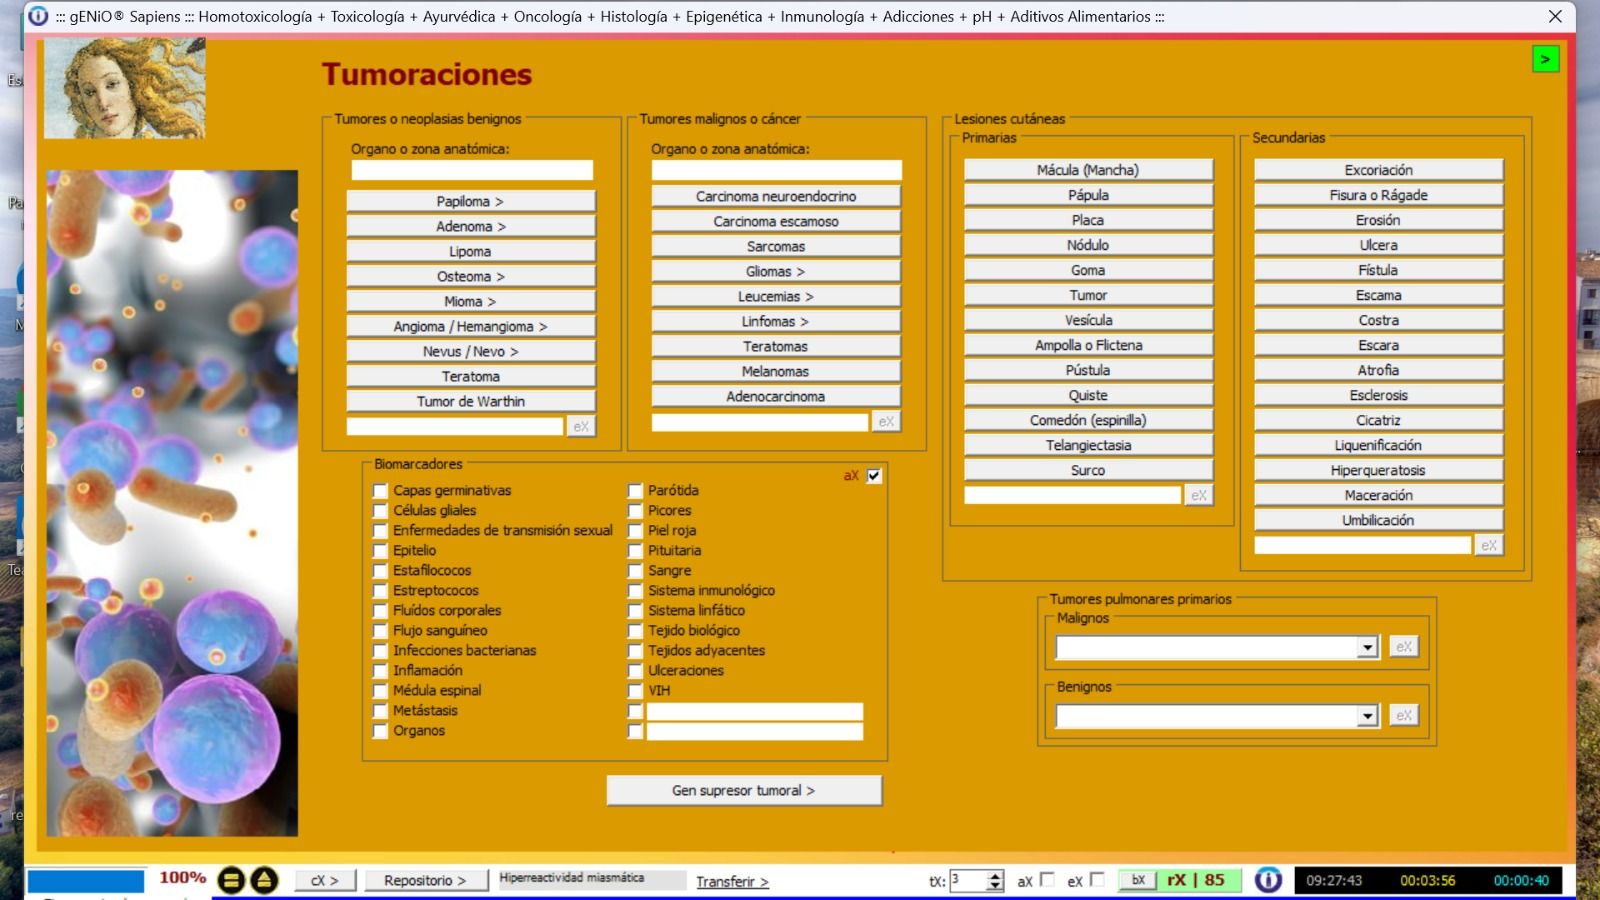
Task: Click the Venus portrait thumbnail
Action: (x=125, y=89)
